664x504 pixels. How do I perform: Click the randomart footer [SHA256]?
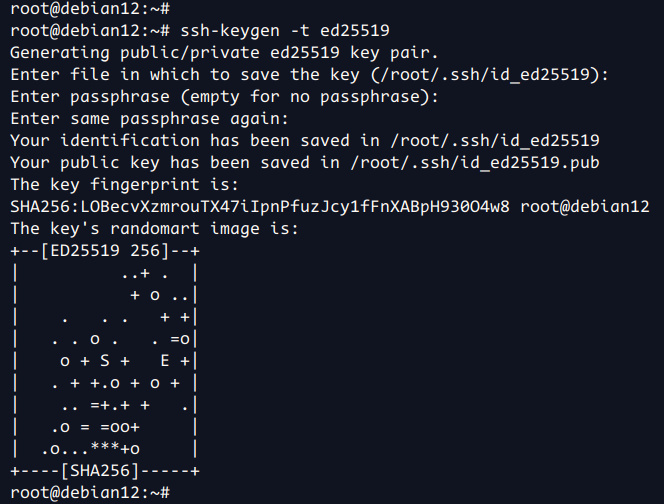click(x=105, y=470)
